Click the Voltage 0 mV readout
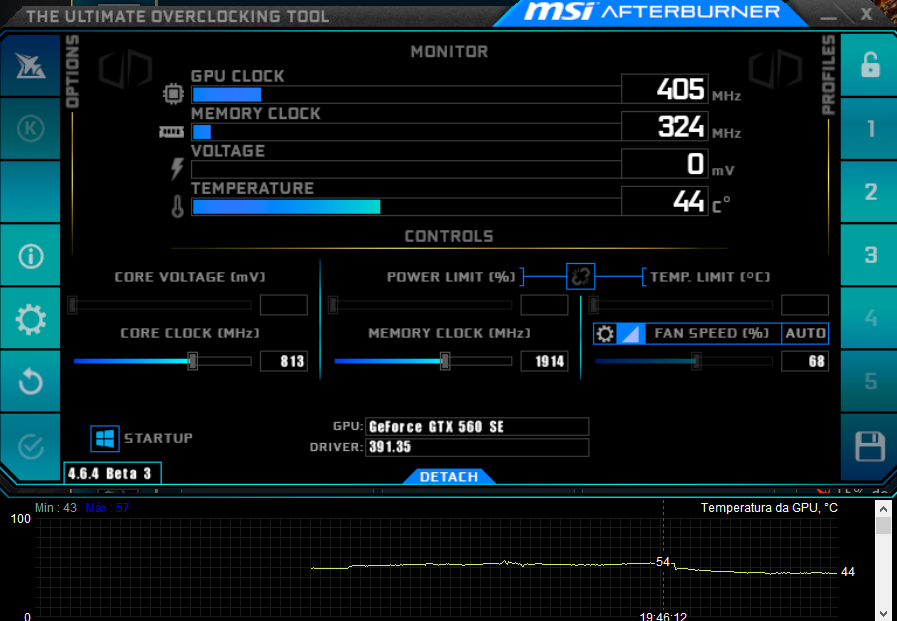The image size is (897, 621). point(665,164)
